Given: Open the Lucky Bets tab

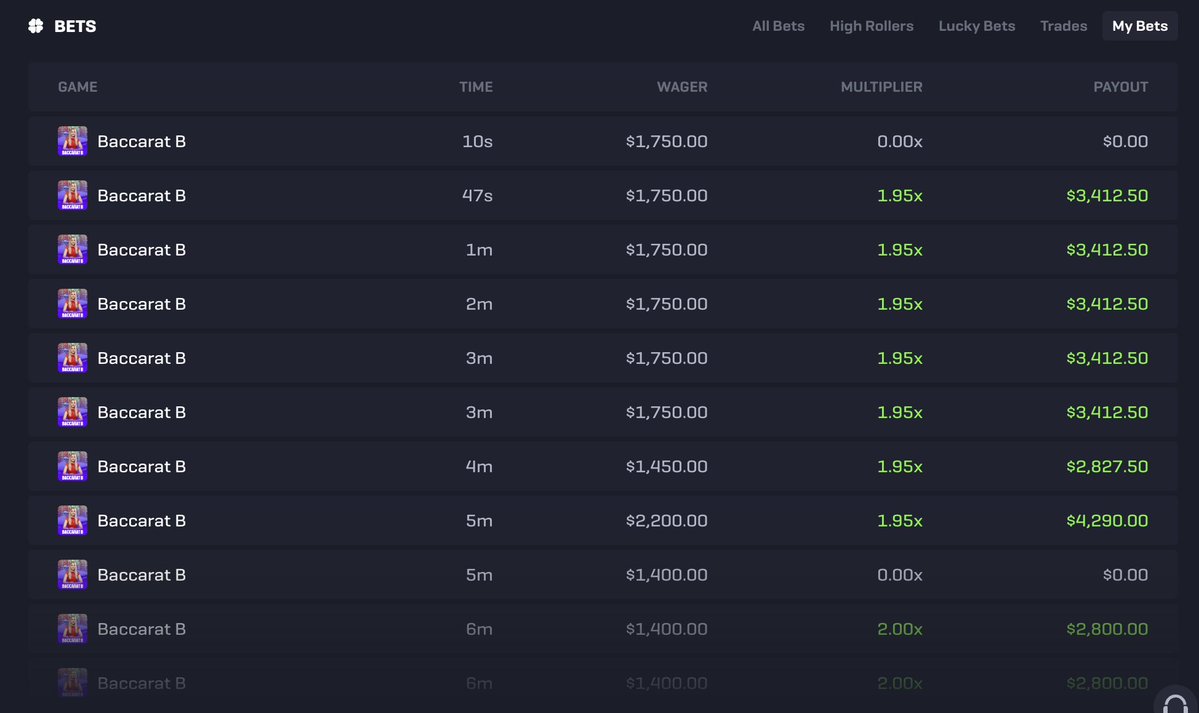Looking at the screenshot, I should pos(976,26).
